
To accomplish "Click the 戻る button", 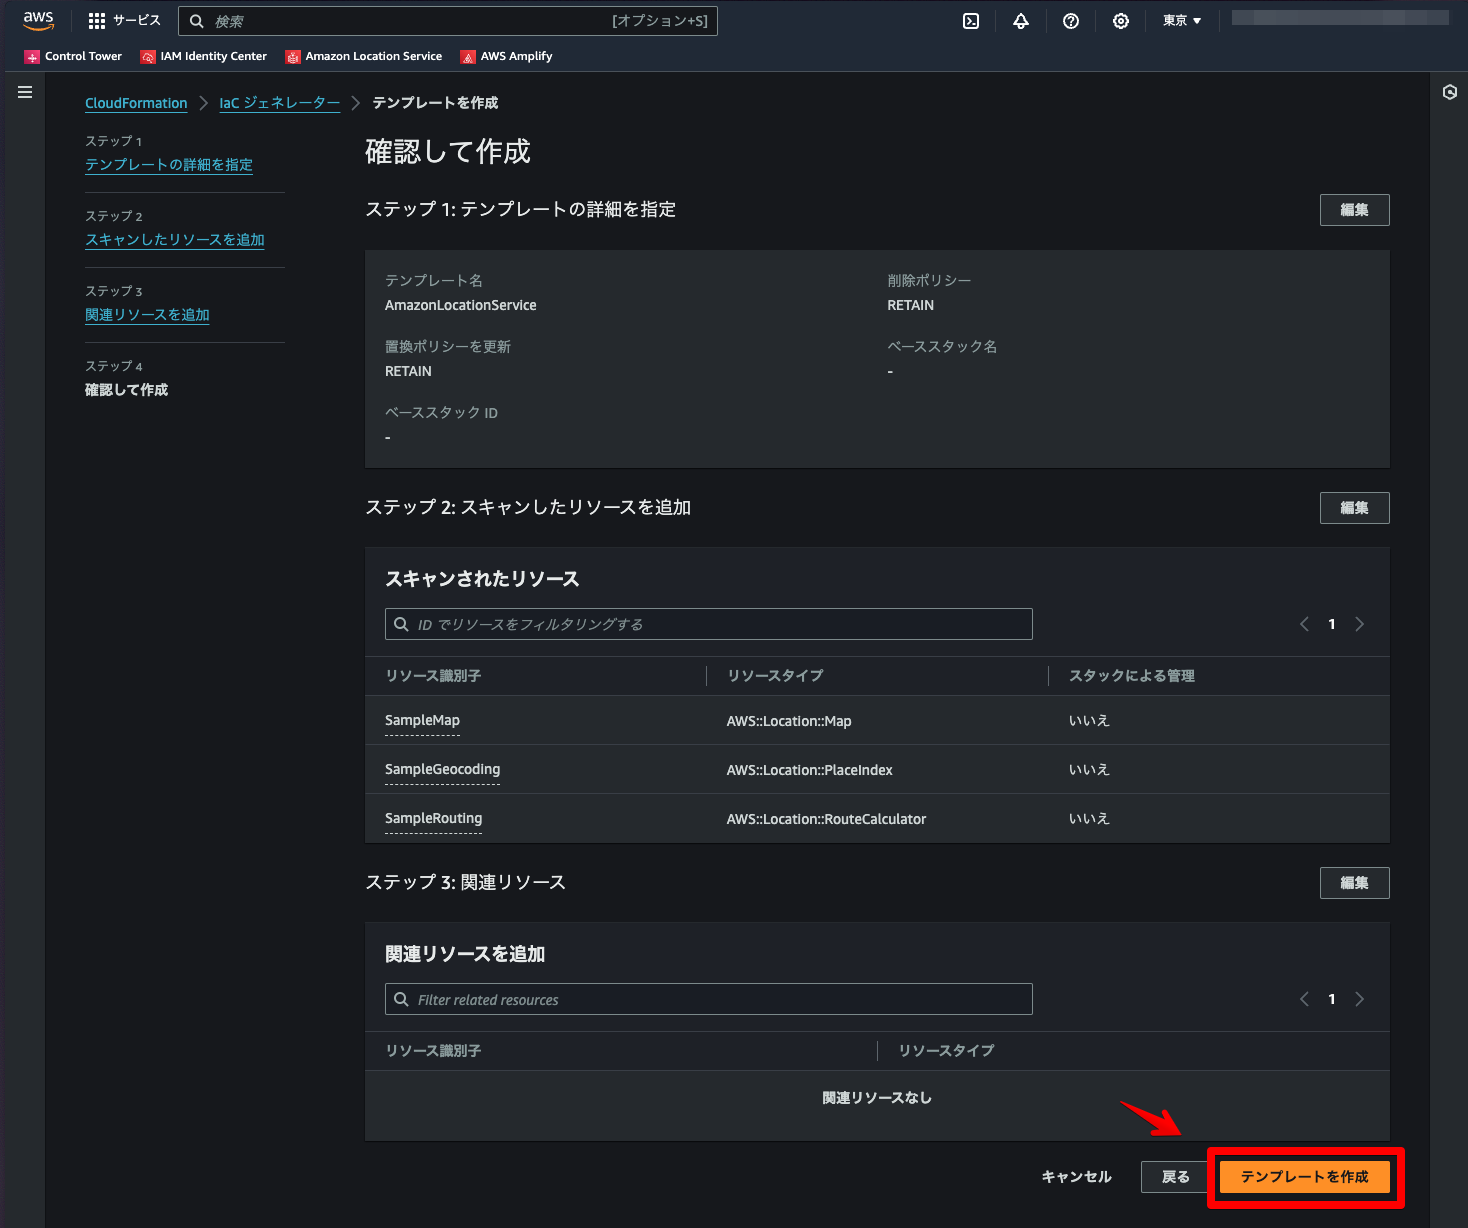I will point(1175,1177).
